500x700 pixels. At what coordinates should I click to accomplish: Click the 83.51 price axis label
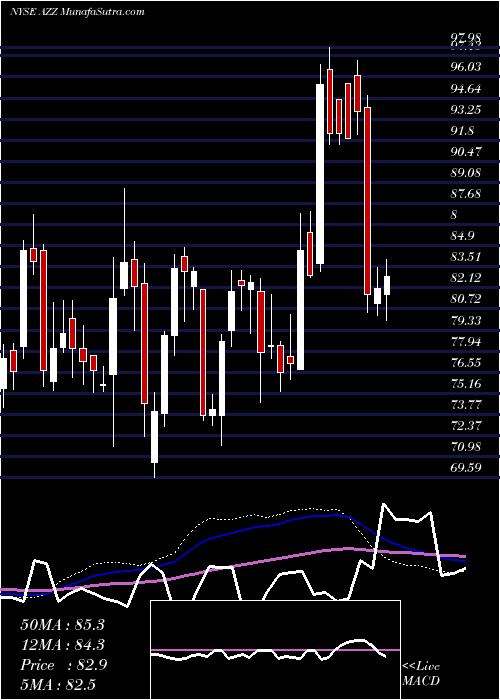pos(466,257)
